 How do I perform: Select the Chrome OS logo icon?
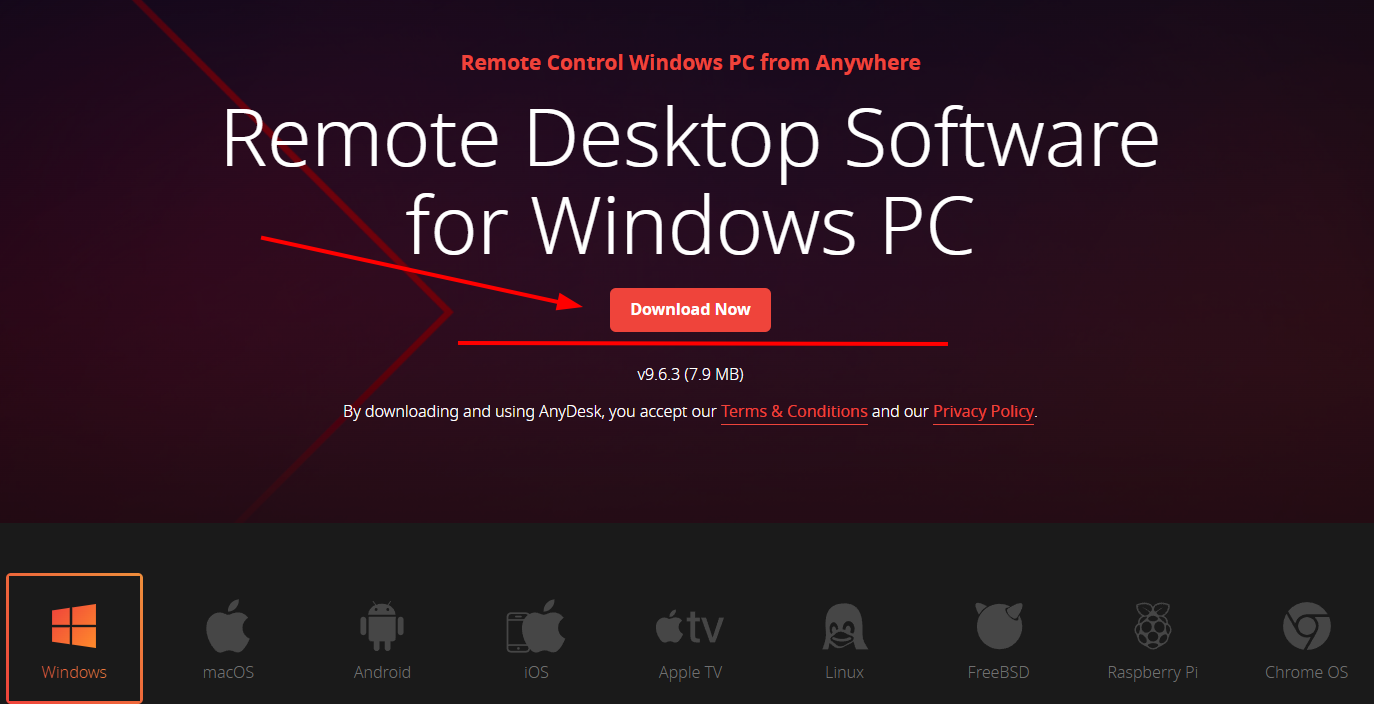(1306, 626)
